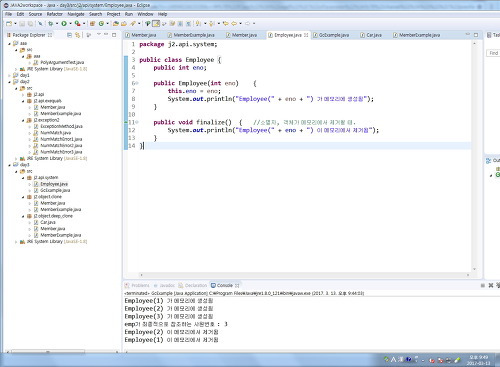Viewport: 500px width, 367px height.
Task: Open Package Explorer View Menu triangle
Action: click(99, 35)
